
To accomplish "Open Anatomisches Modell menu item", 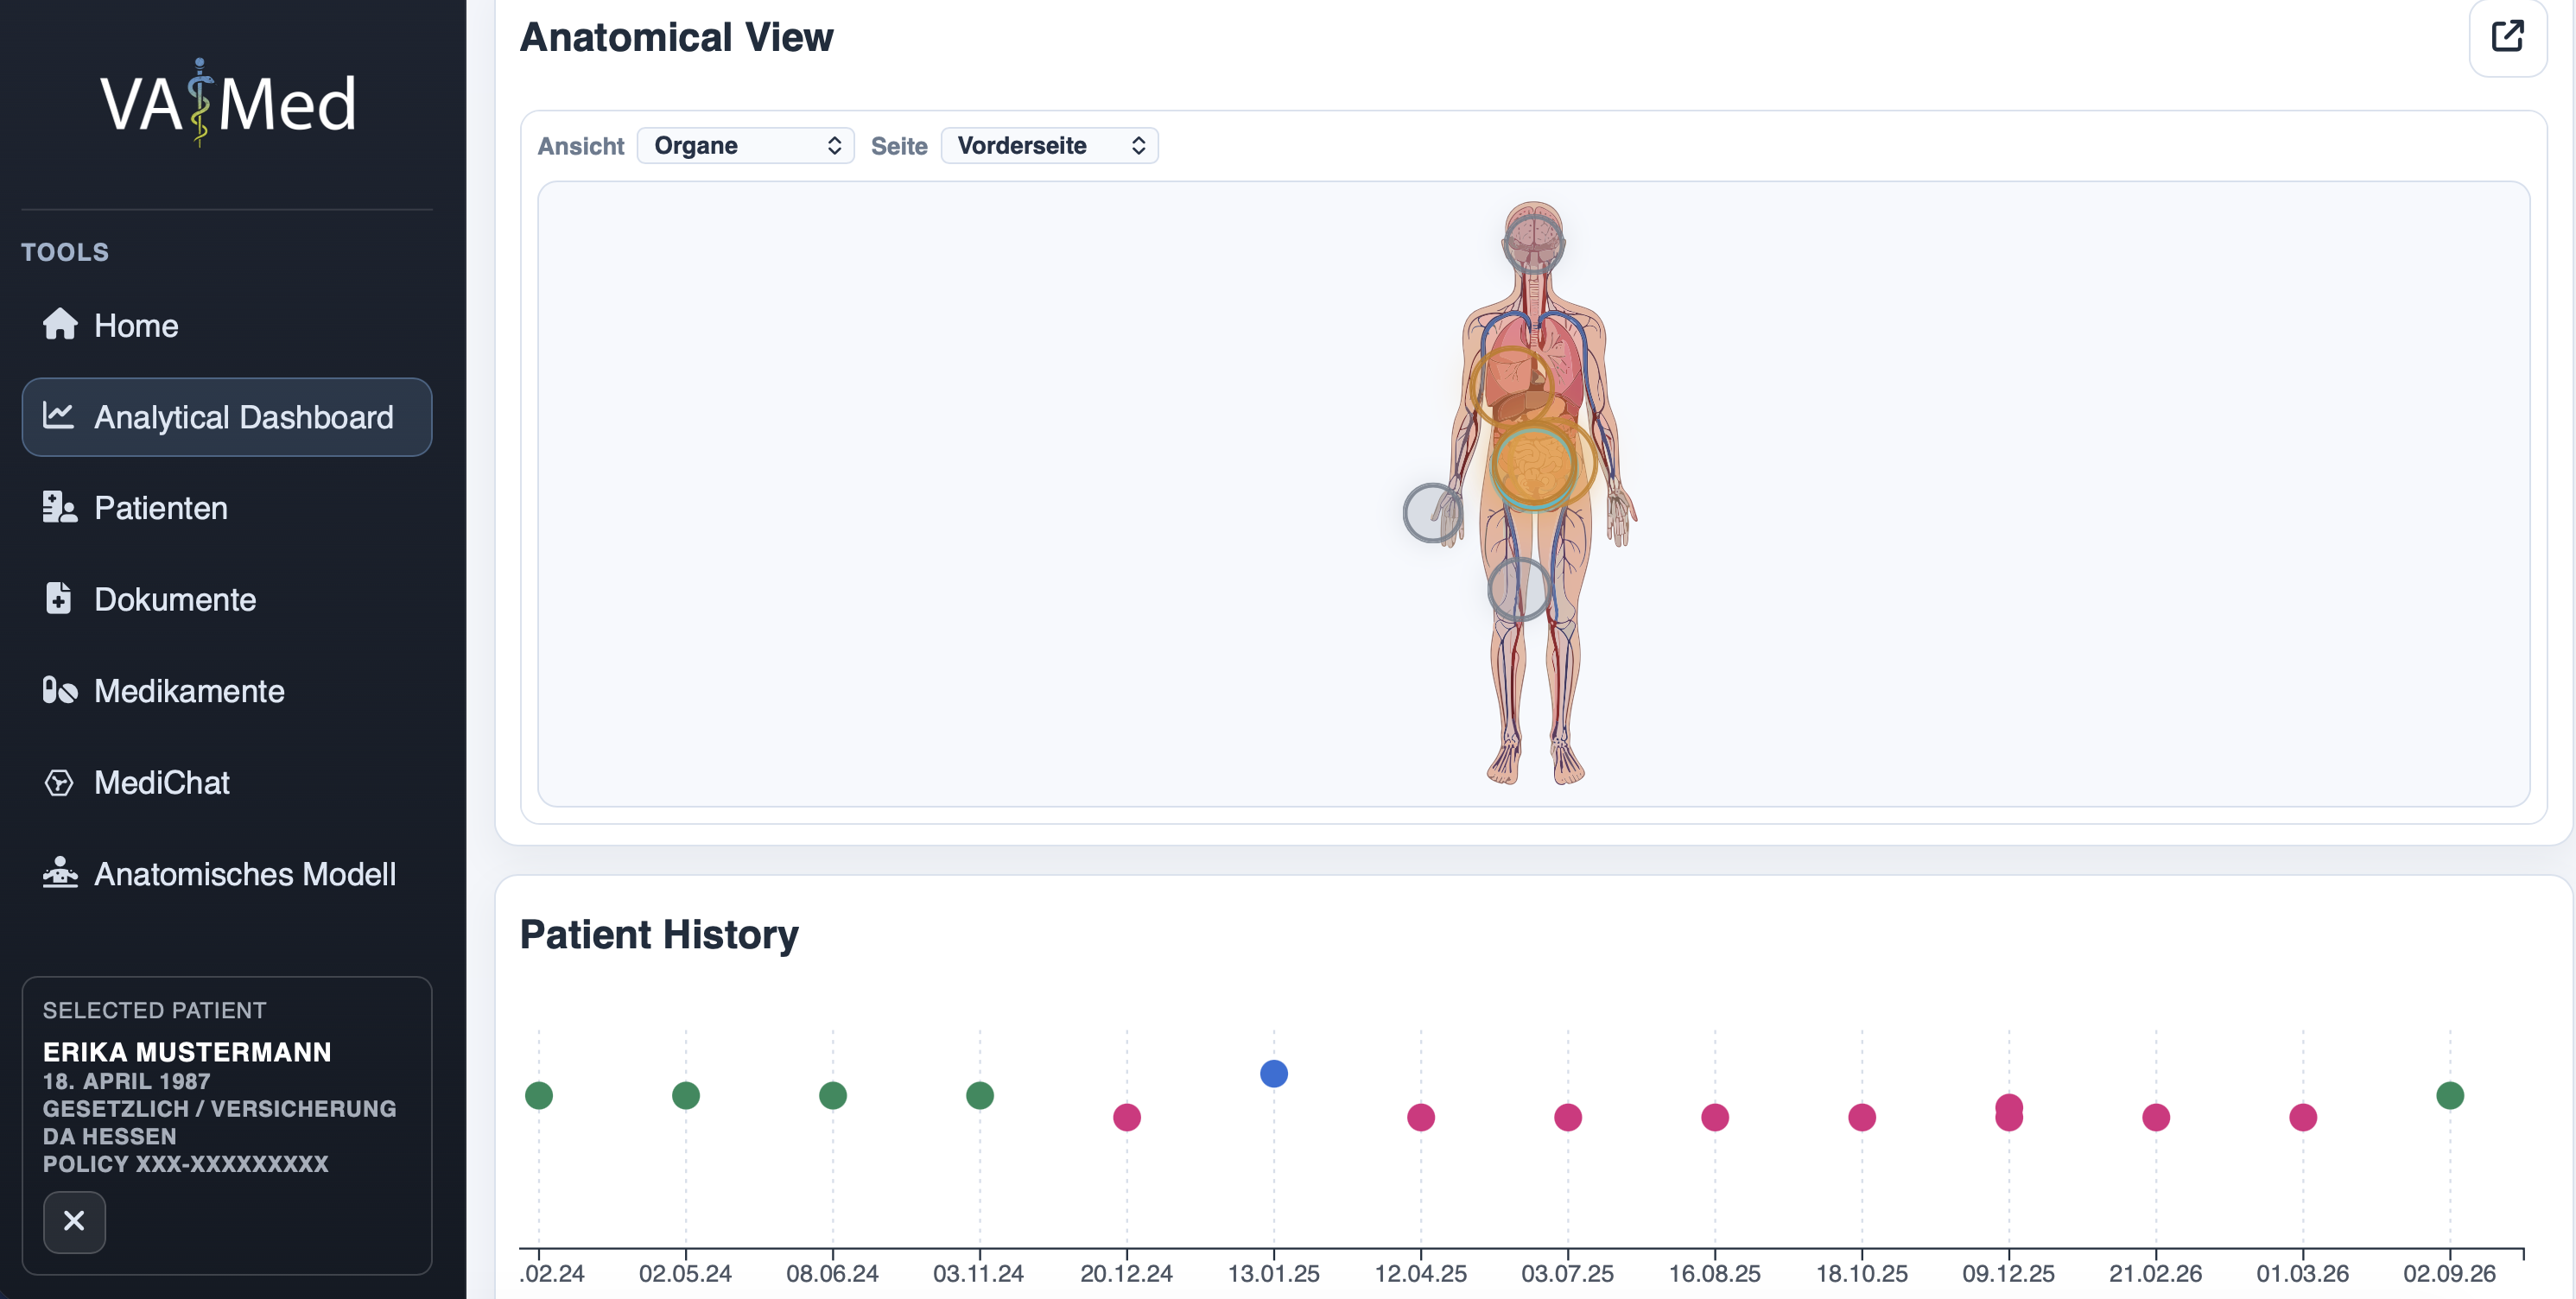I will point(227,874).
